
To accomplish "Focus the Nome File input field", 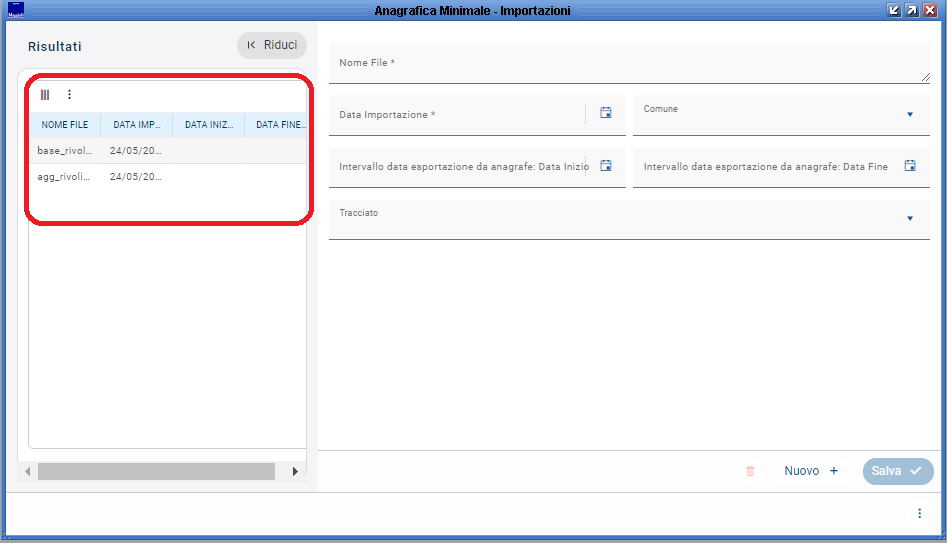I will 629,63.
